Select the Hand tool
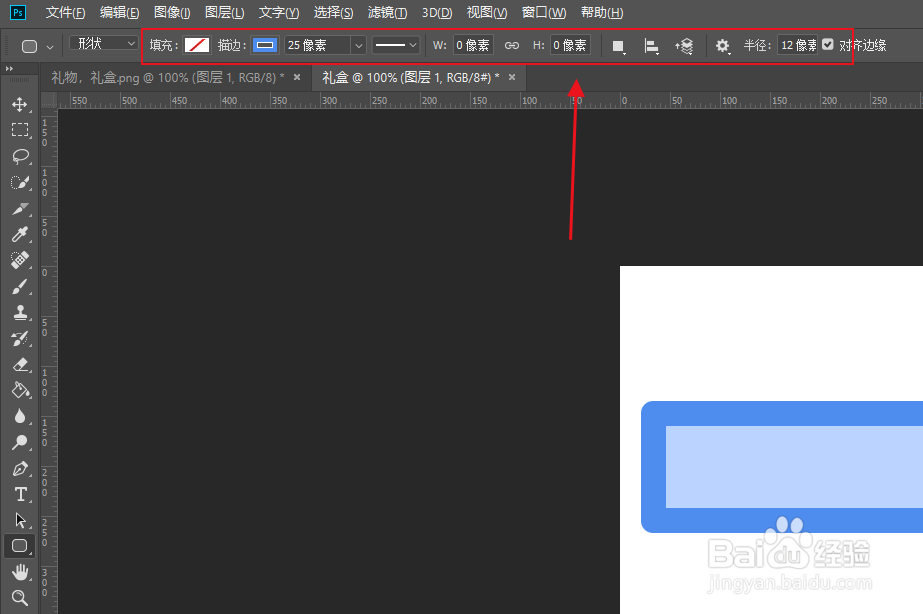Screen dimensions: 923x614 click(x=19, y=572)
